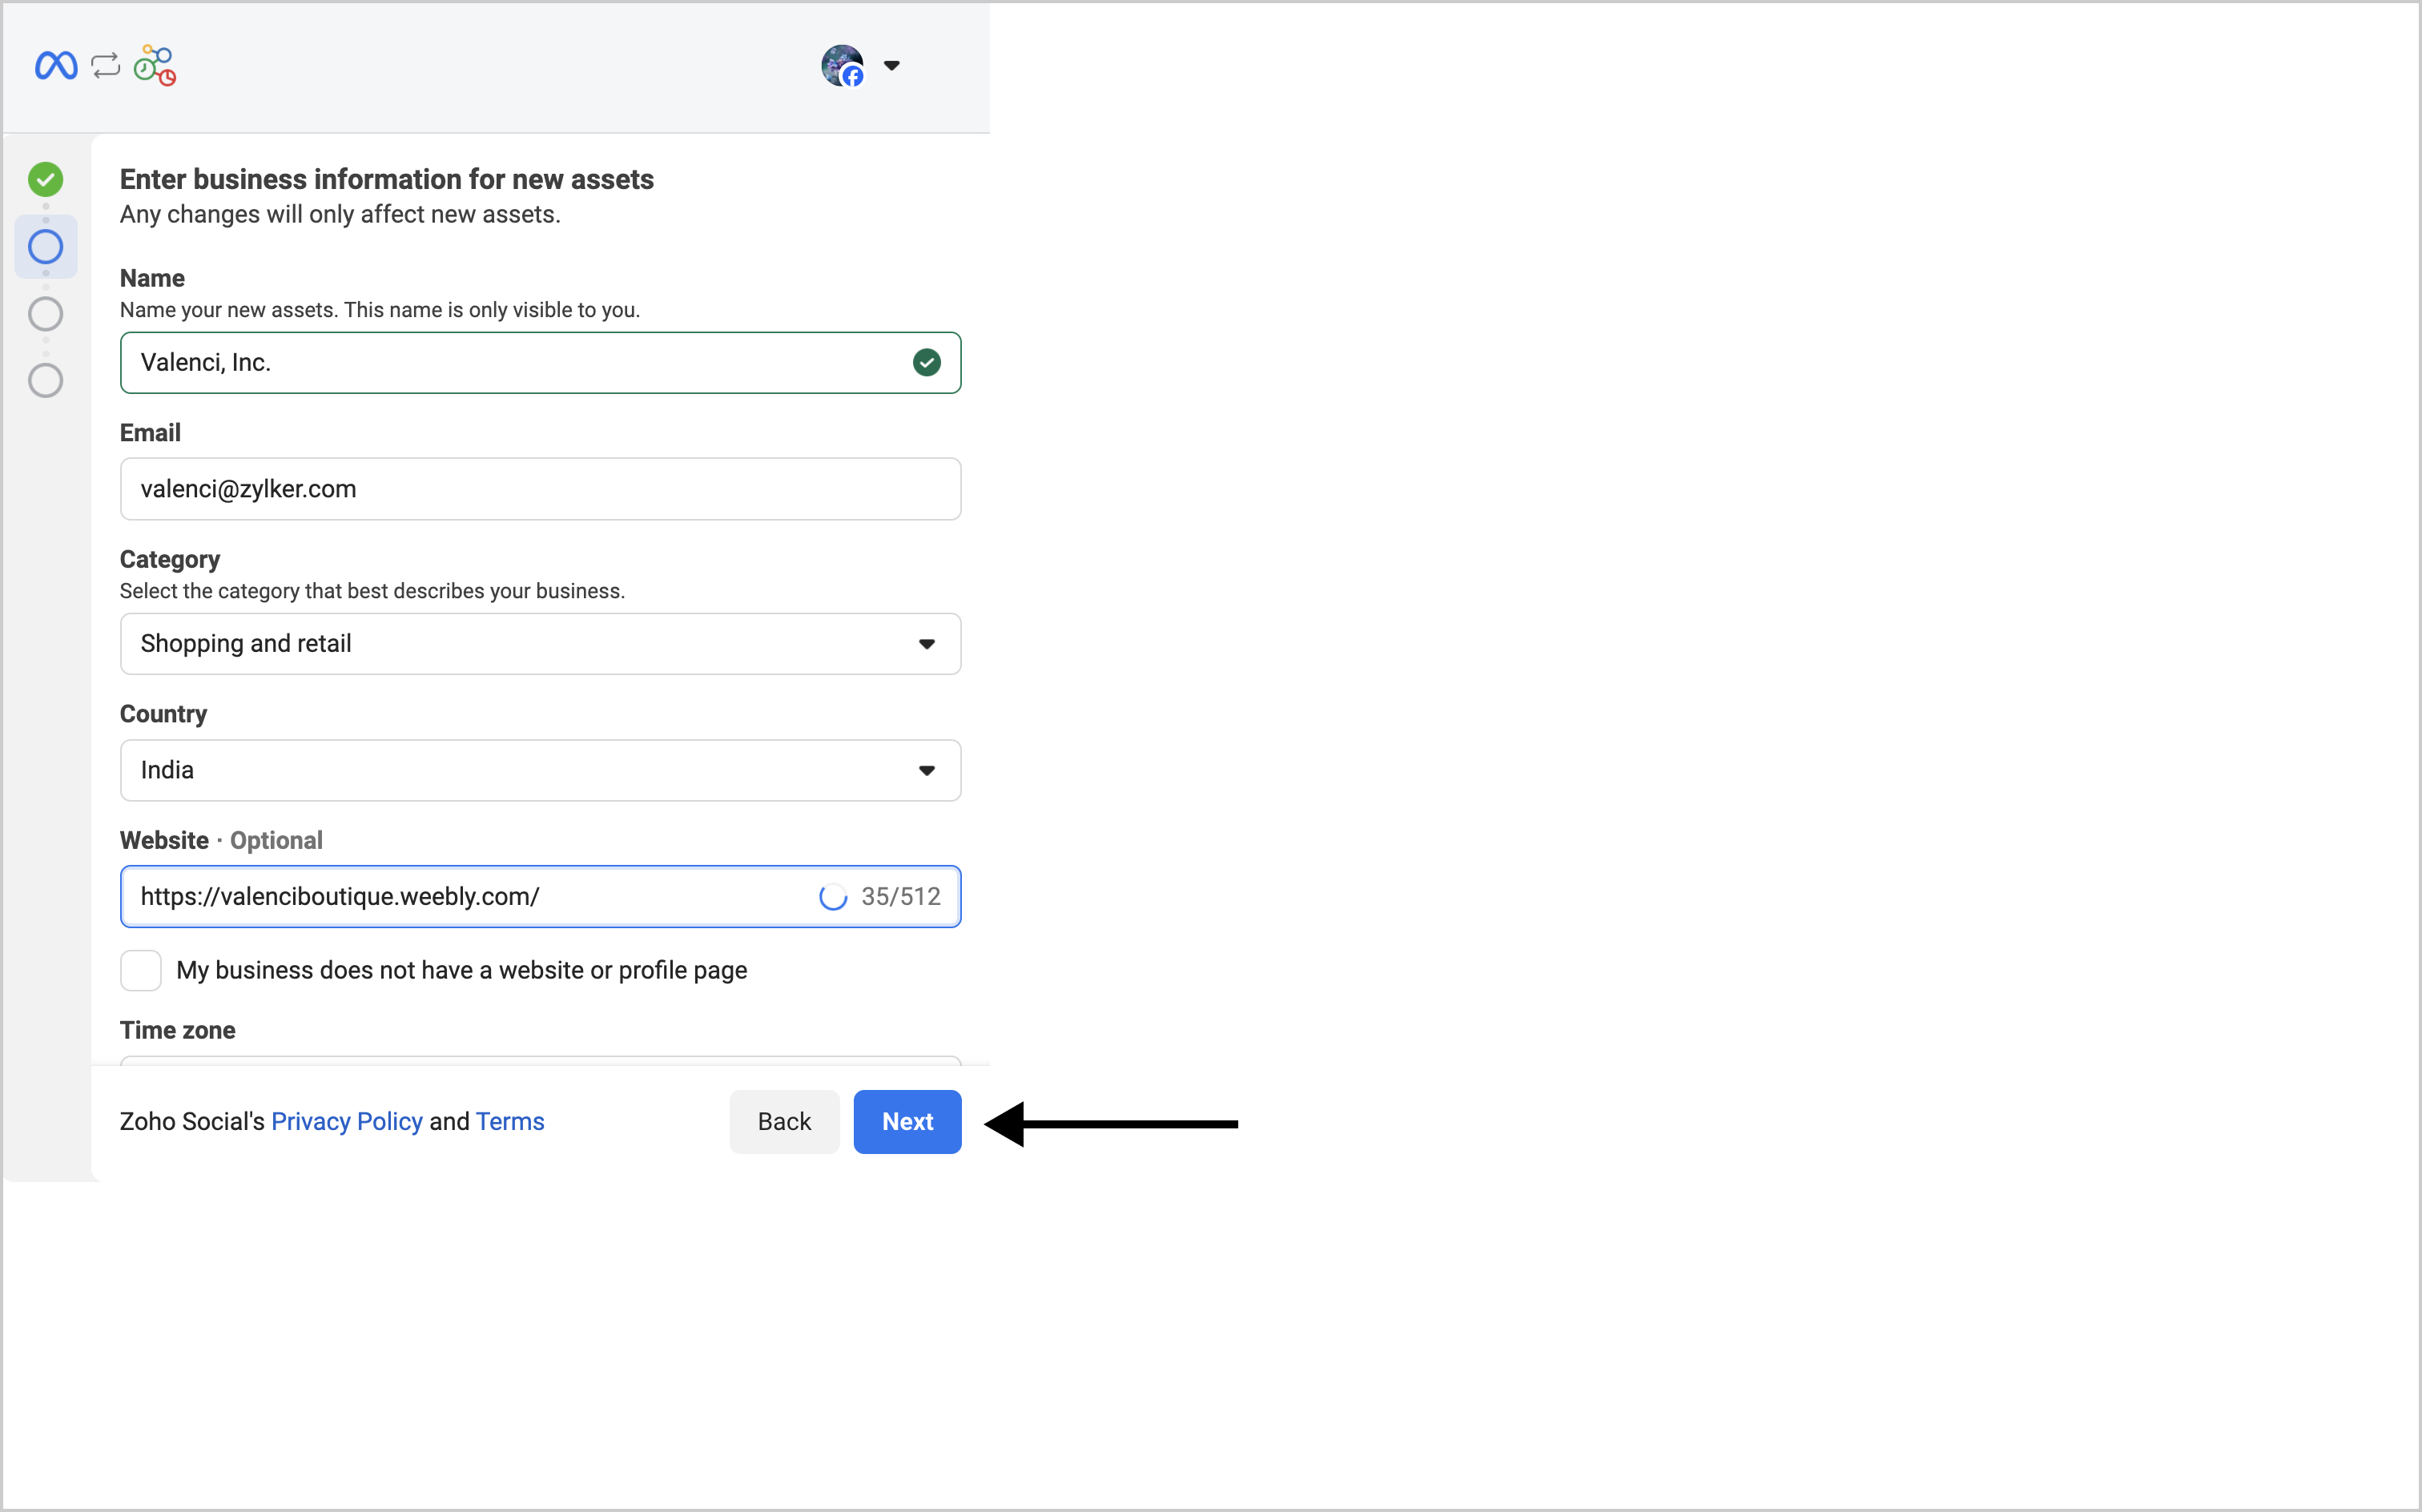The height and width of the screenshot is (1512, 2422).
Task: Open the account dropdown arrow next to avatar
Action: 891,66
